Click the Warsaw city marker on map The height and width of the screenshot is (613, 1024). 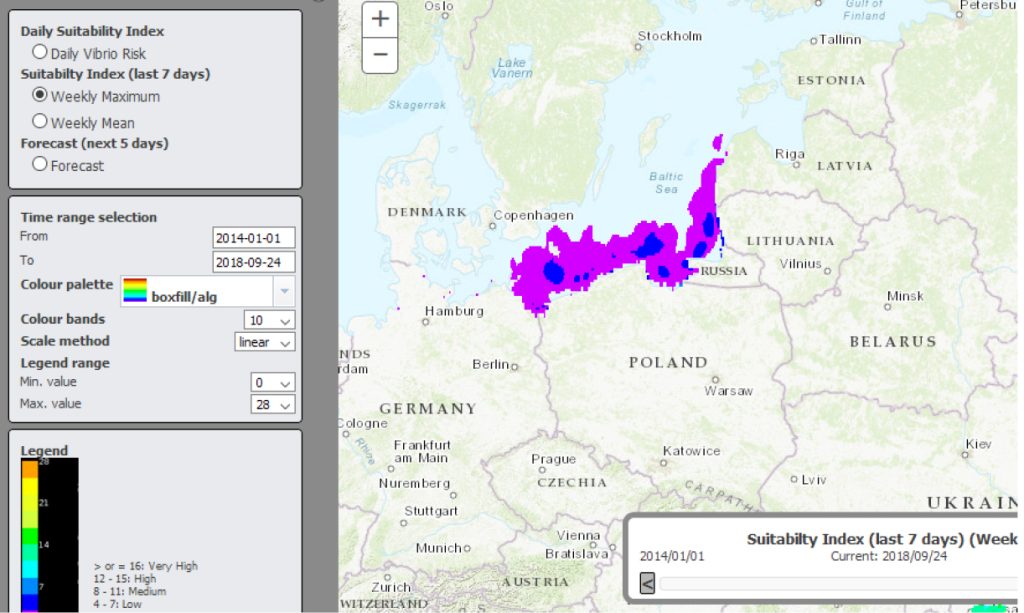(x=714, y=379)
